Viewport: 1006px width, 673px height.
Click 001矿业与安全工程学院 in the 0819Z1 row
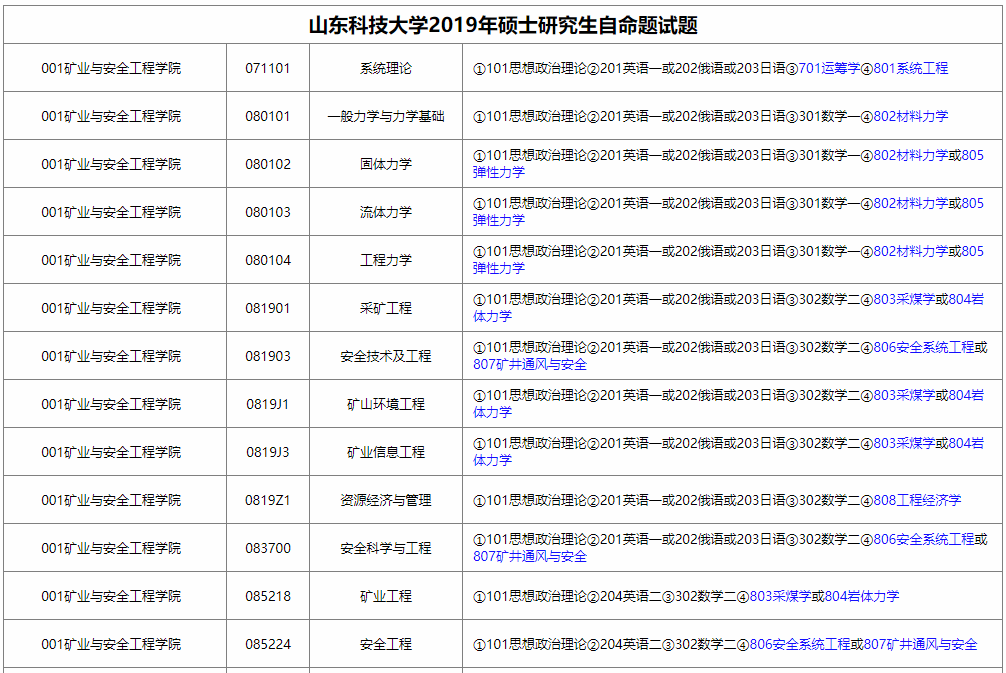(111, 500)
